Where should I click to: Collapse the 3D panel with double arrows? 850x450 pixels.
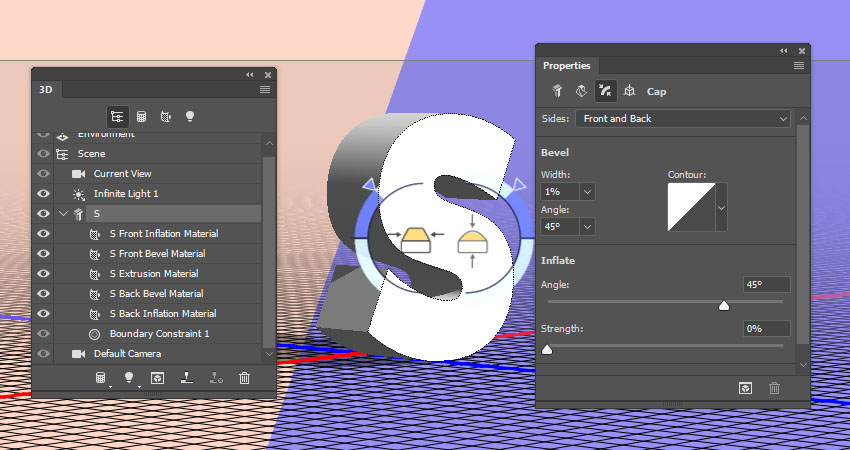click(249, 75)
